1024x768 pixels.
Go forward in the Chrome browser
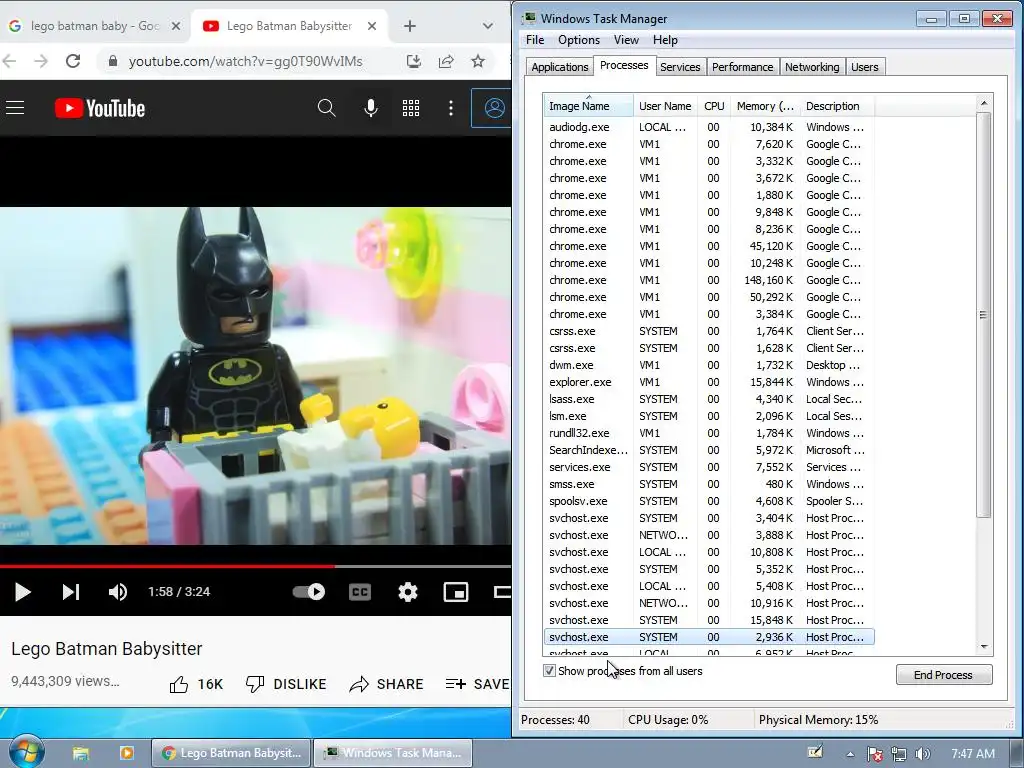click(x=40, y=61)
